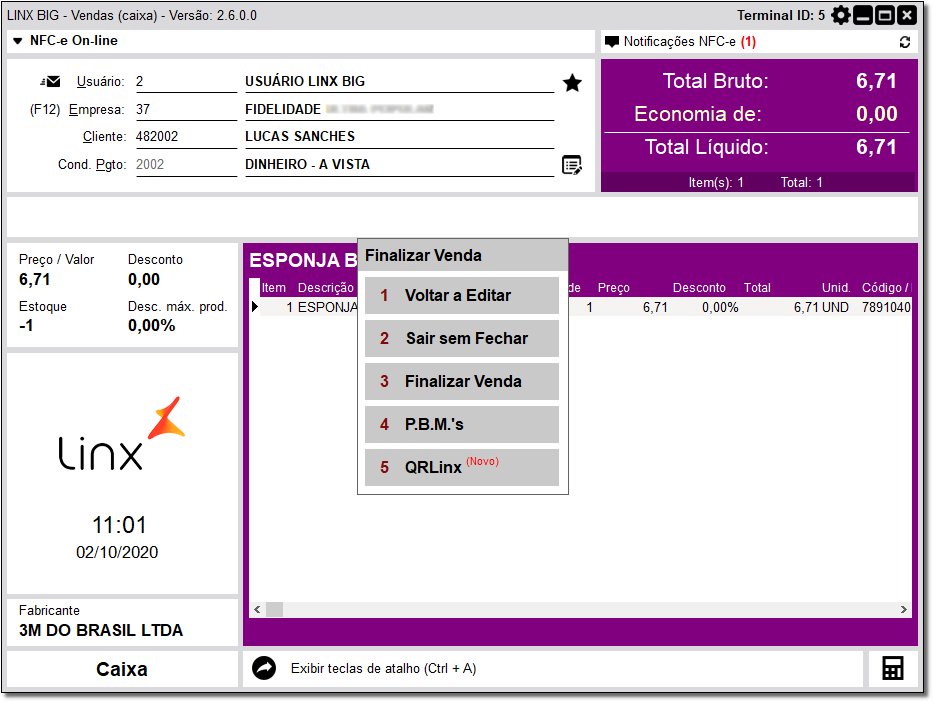
Task: Choose option 4 P.B.M.'s
Action: [x=462, y=424]
